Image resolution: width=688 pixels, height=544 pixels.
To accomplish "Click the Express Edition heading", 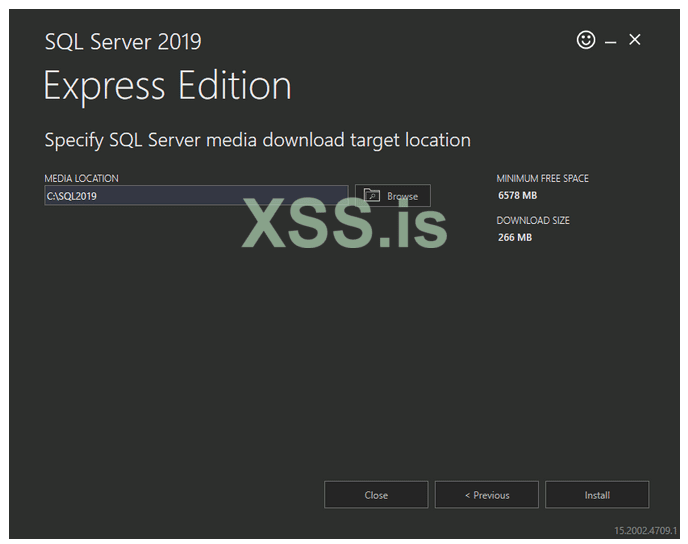I will [167, 86].
